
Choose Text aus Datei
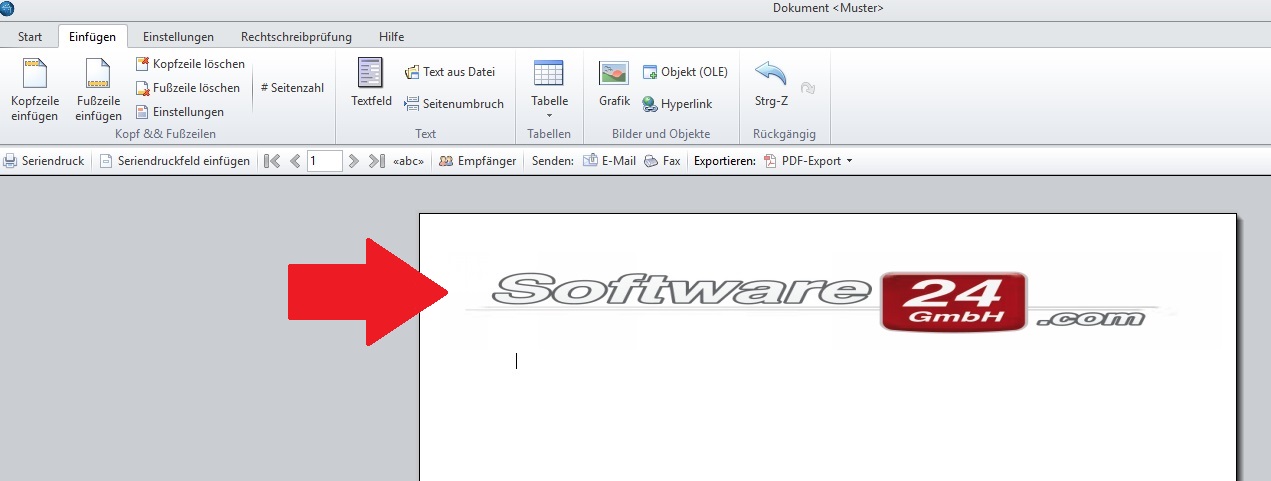[x=450, y=72]
